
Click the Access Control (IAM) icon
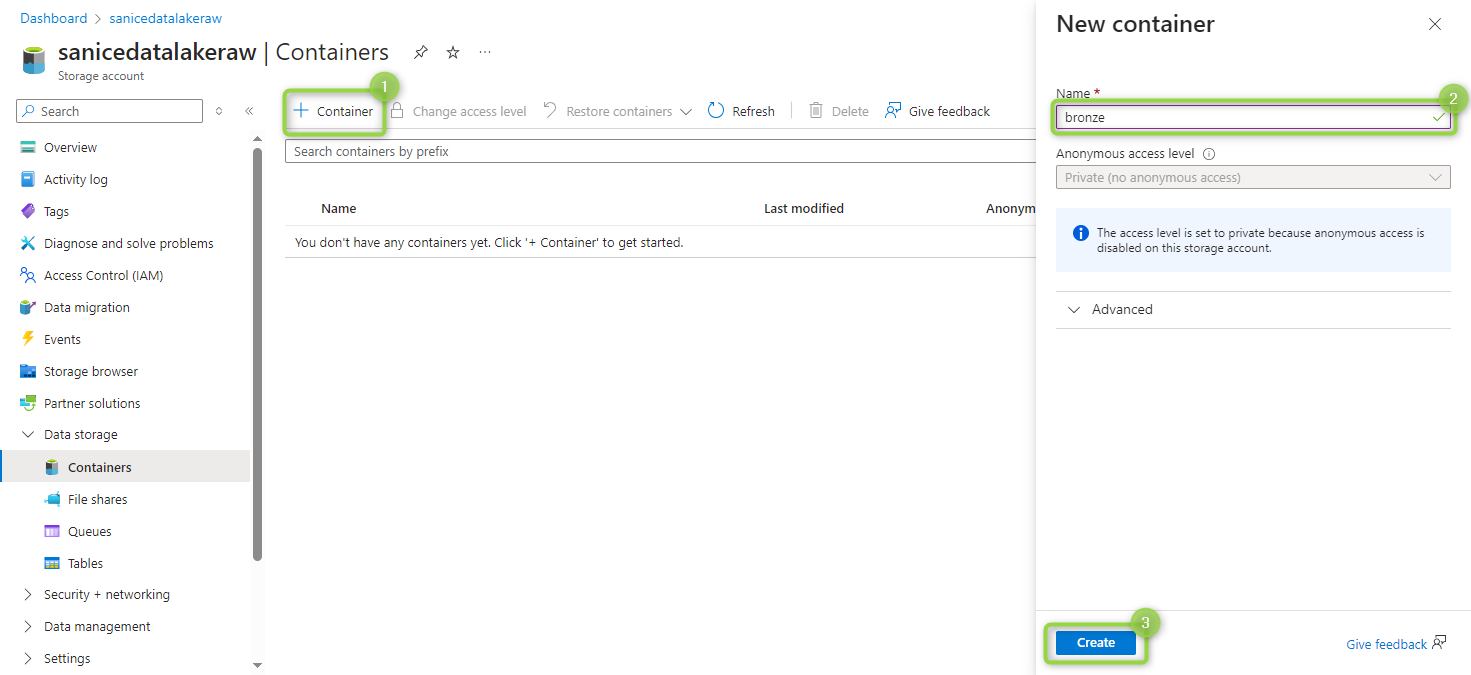click(x=28, y=275)
